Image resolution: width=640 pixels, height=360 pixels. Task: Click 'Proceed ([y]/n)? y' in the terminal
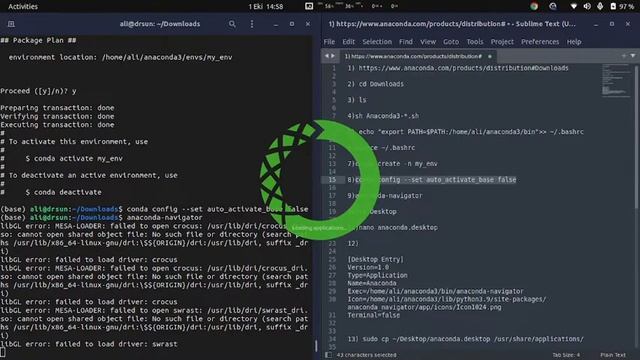[x=38, y=91]
